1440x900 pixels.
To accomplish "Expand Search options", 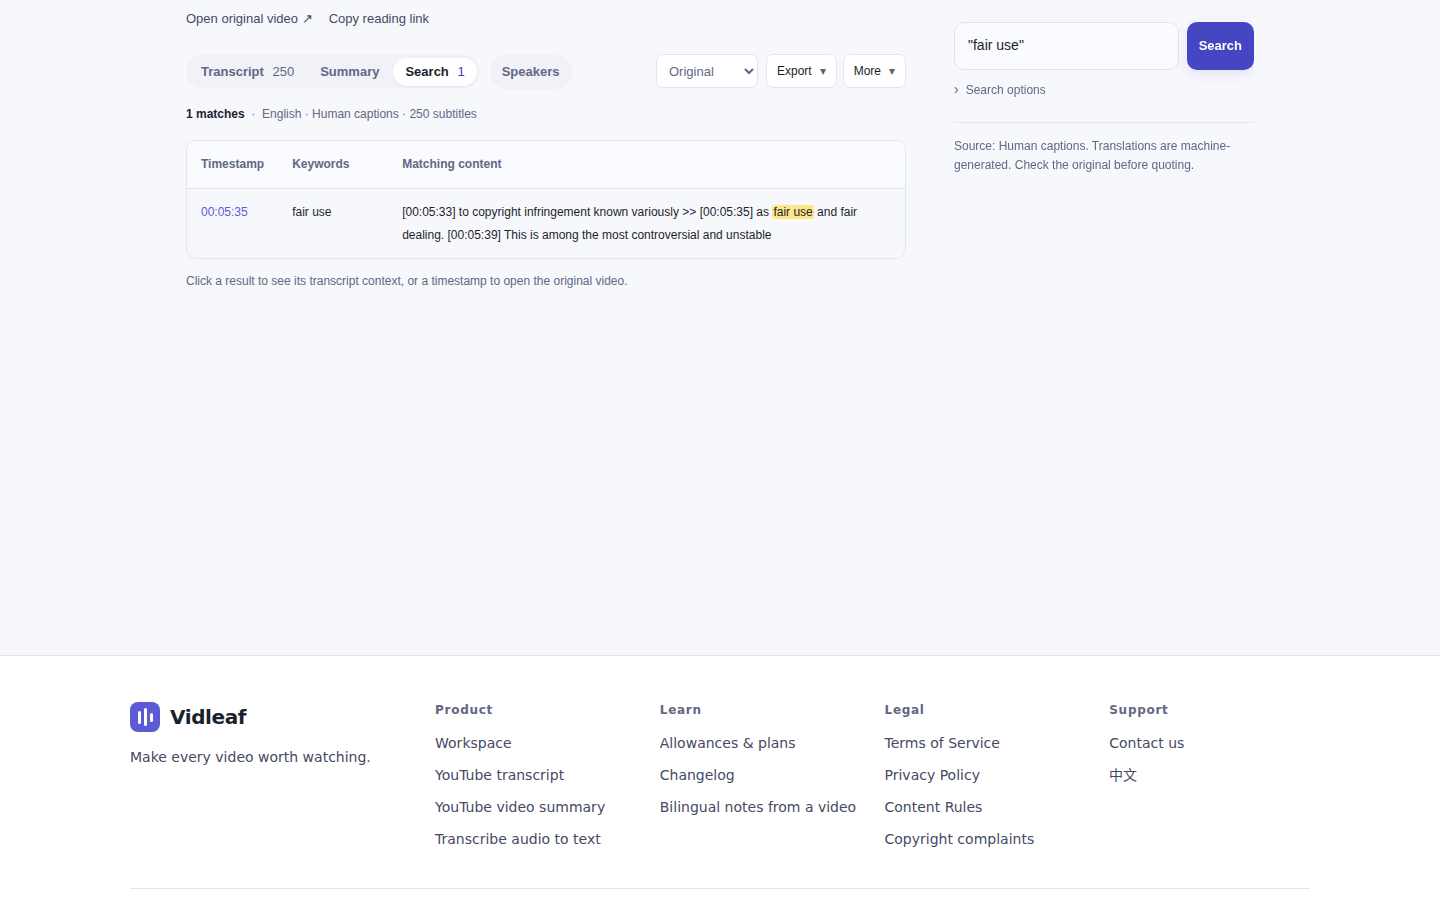I will (1000, 90).
